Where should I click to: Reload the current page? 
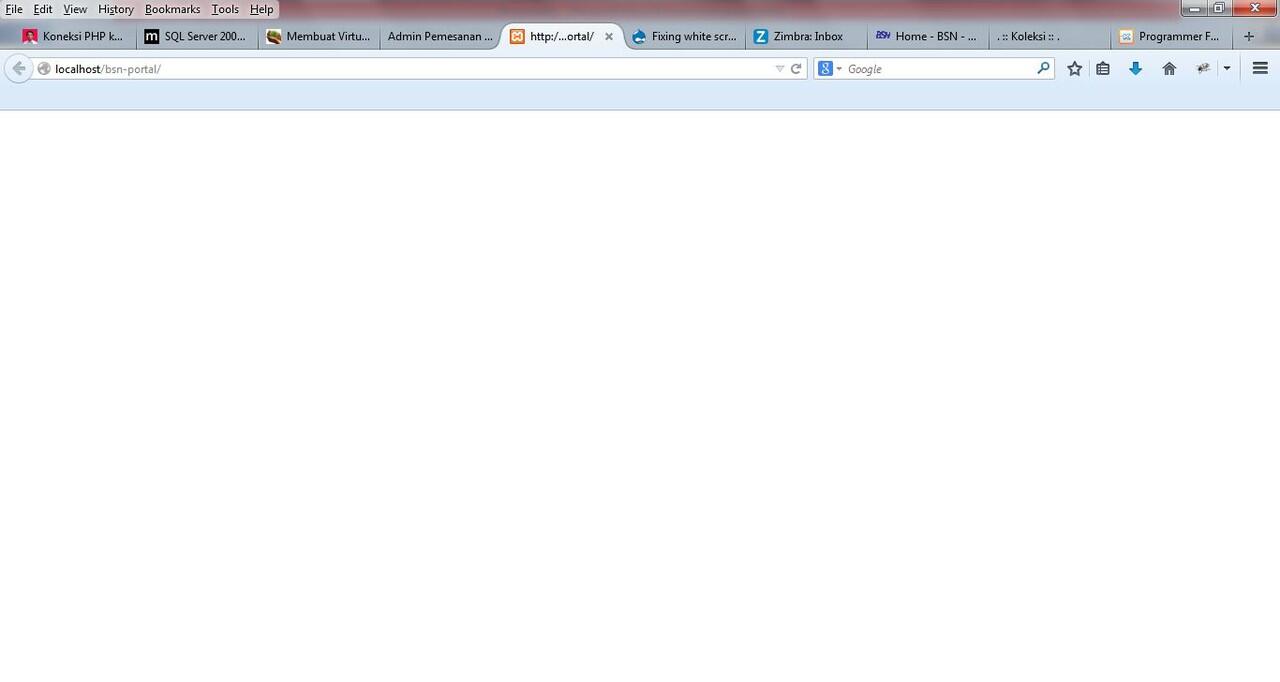coord(796,69)
